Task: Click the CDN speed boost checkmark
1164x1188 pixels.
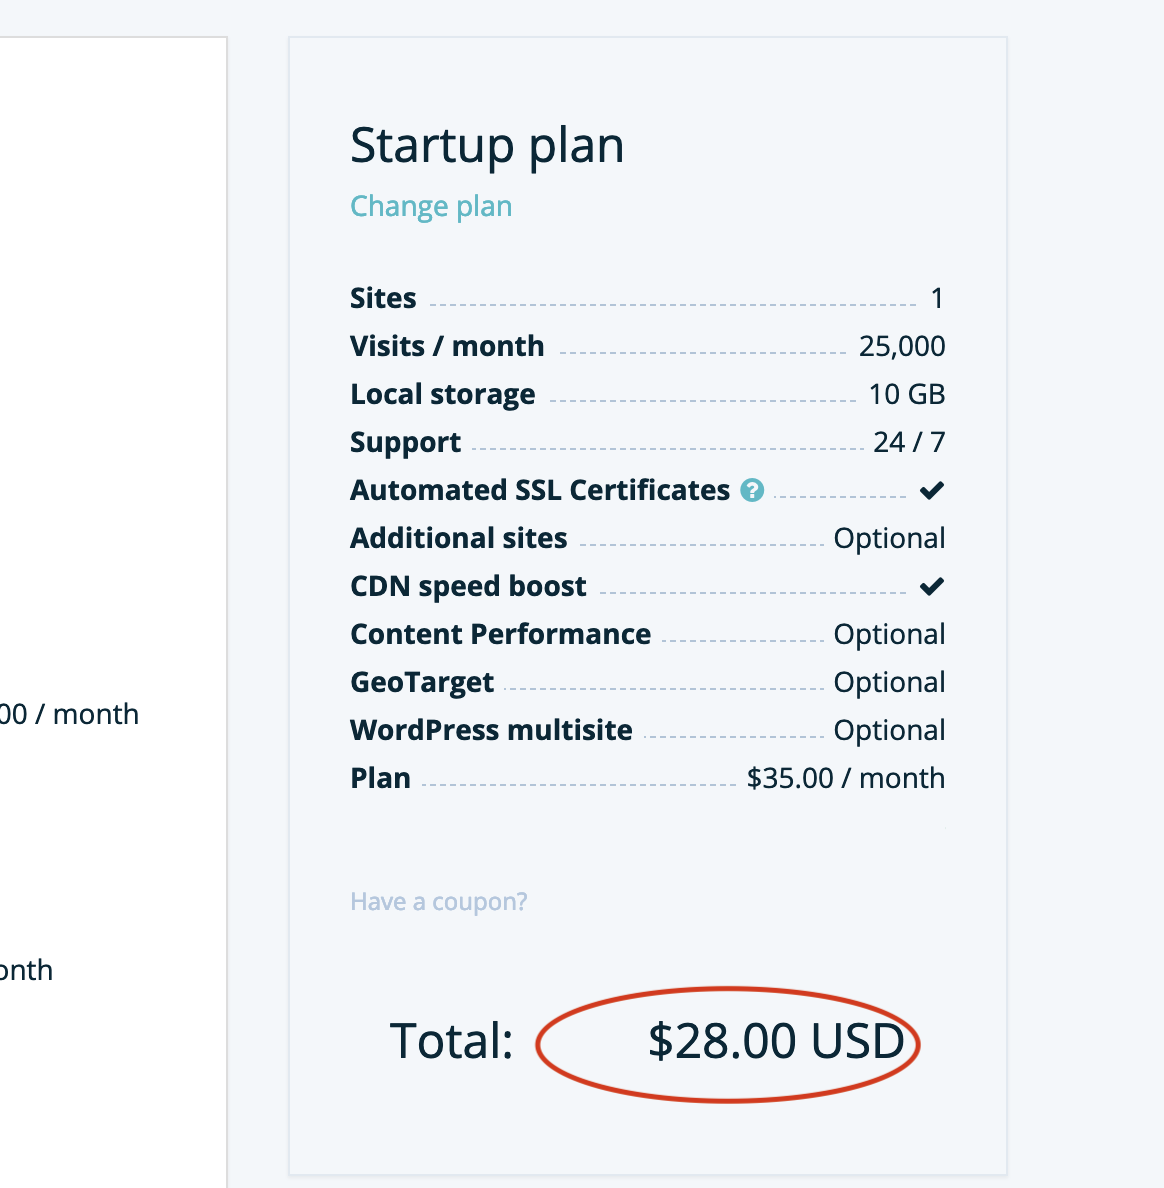Action: (932, 586)
